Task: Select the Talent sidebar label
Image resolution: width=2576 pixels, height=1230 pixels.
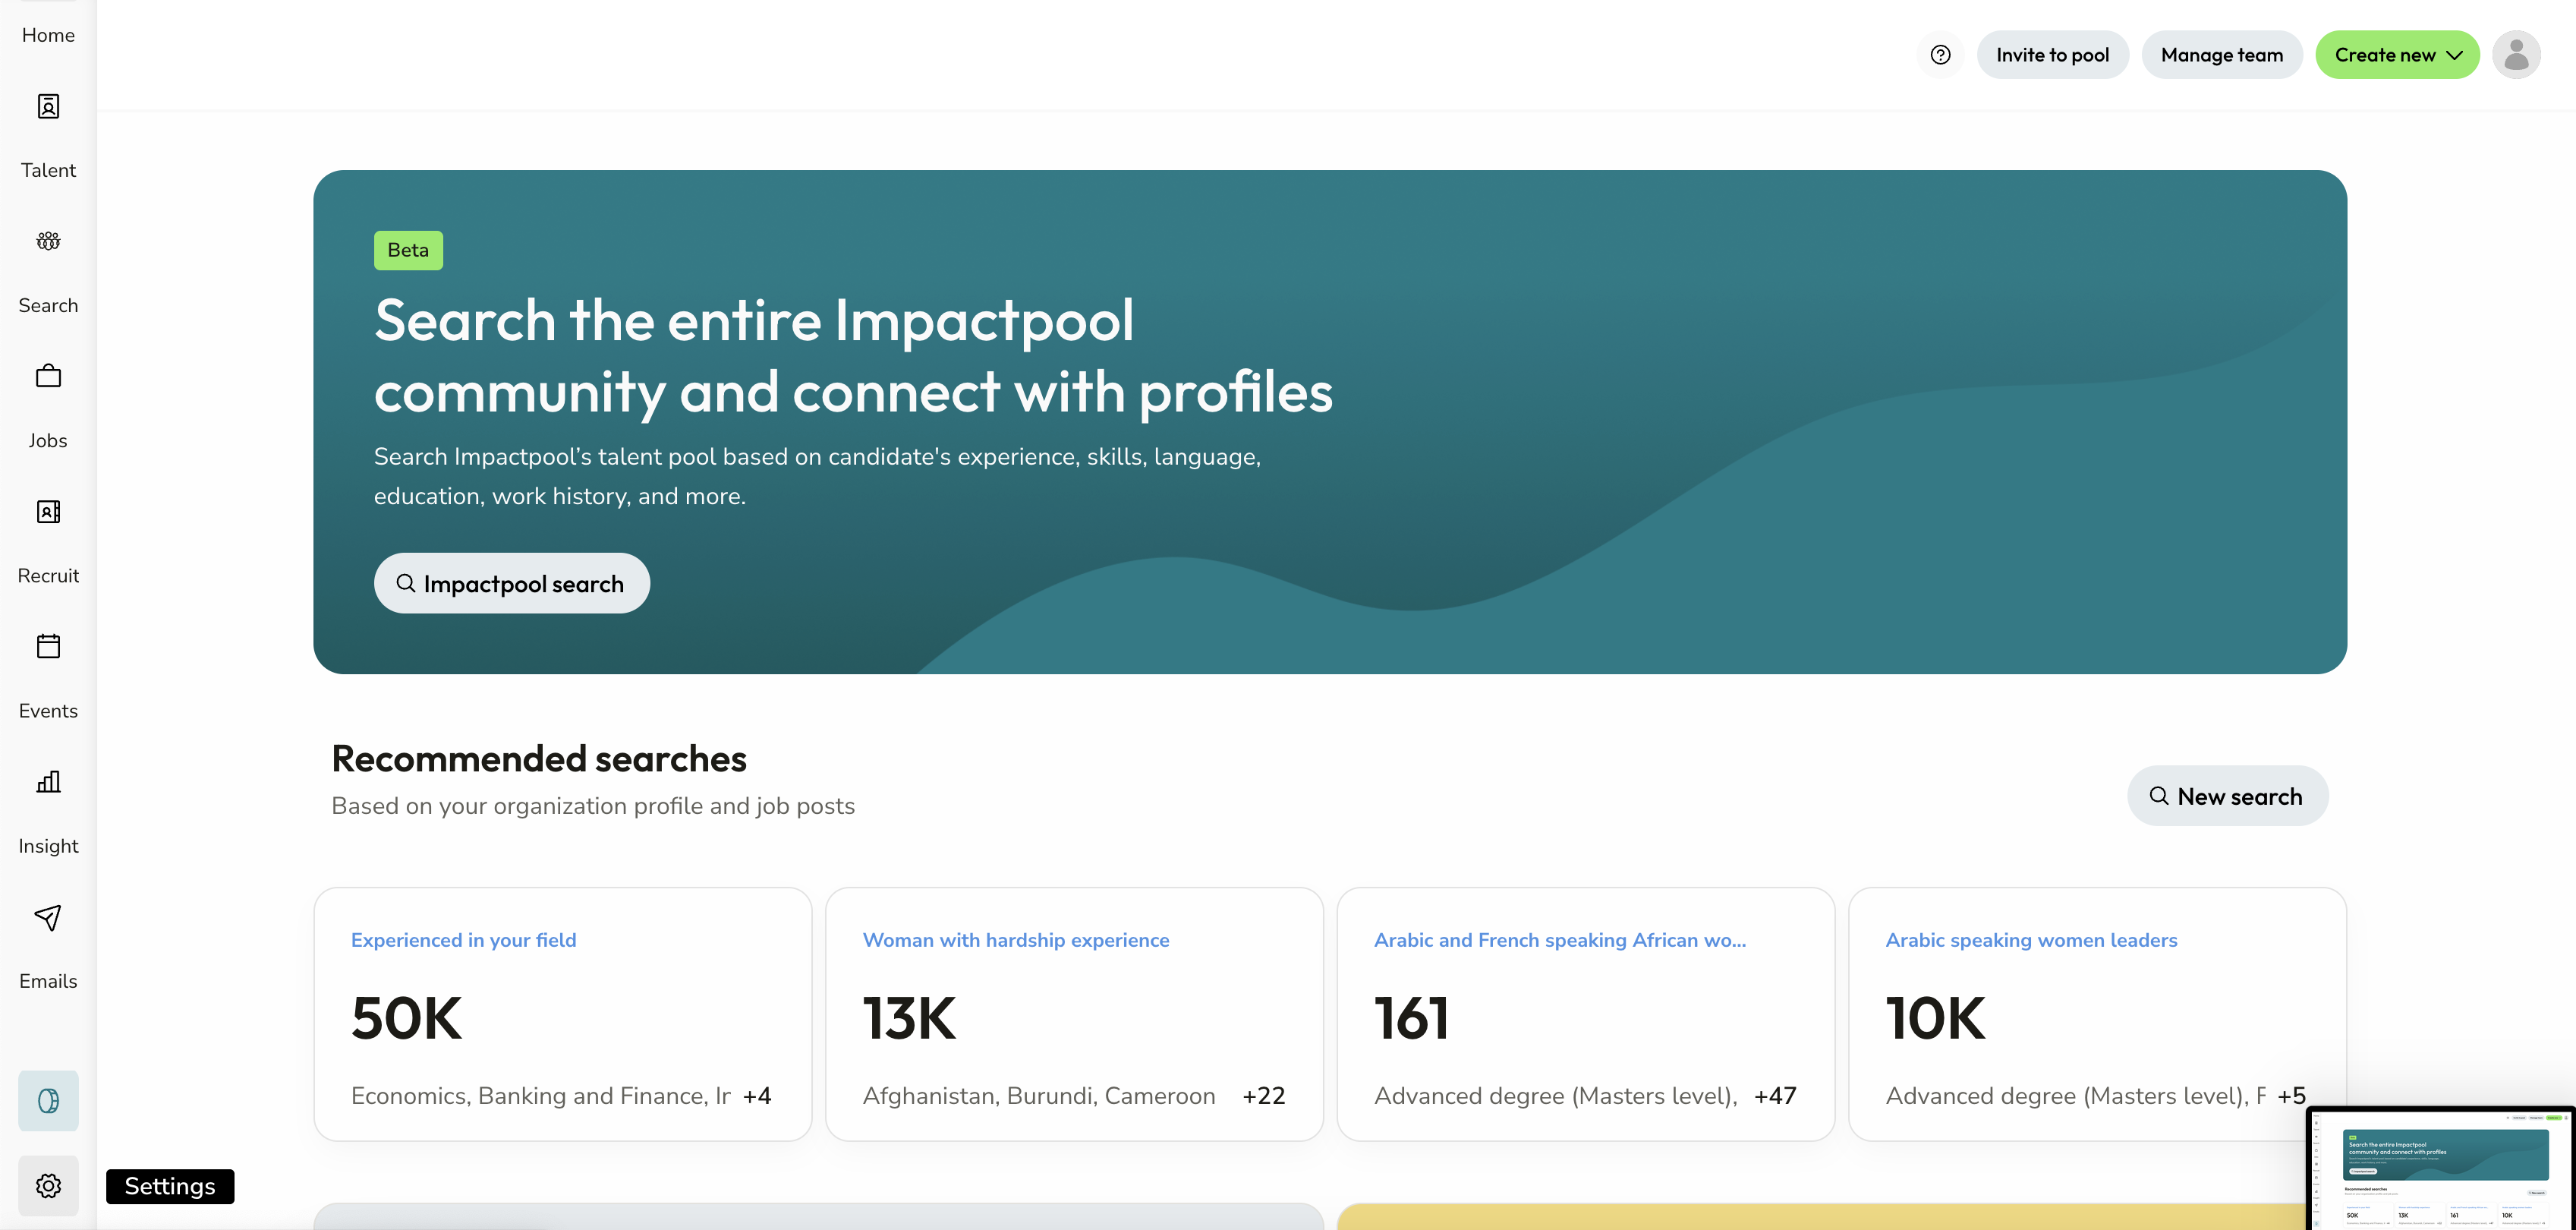Action: (x=48, y=170)
